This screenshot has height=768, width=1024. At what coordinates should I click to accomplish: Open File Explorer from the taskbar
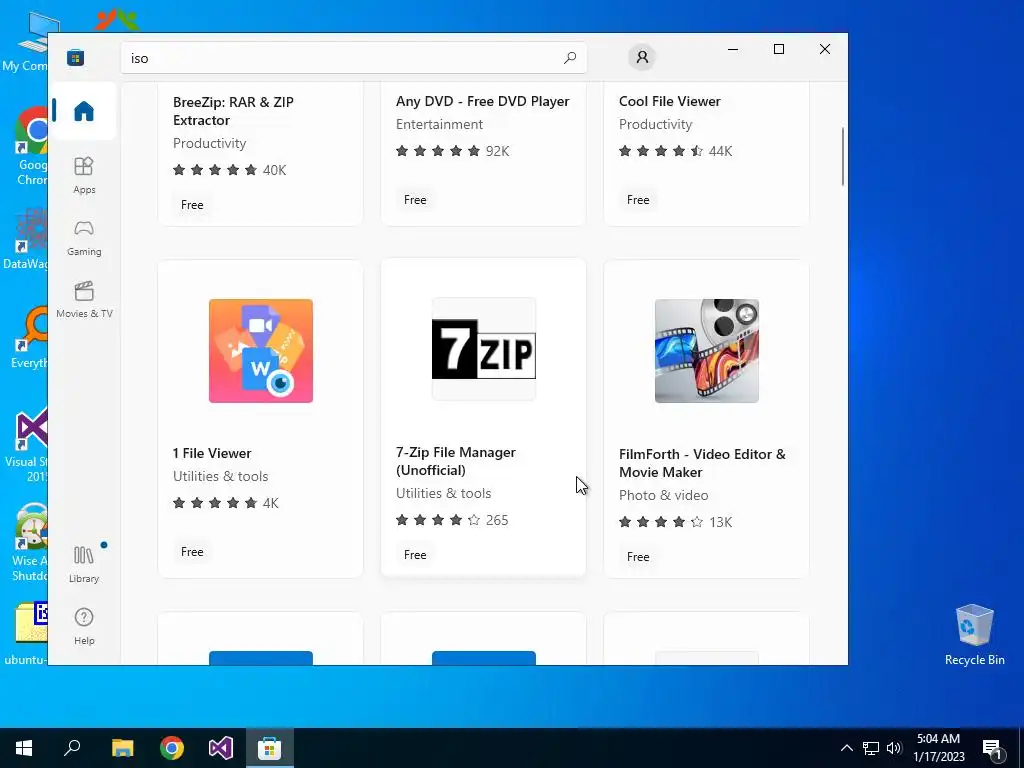tap(122, 748)
